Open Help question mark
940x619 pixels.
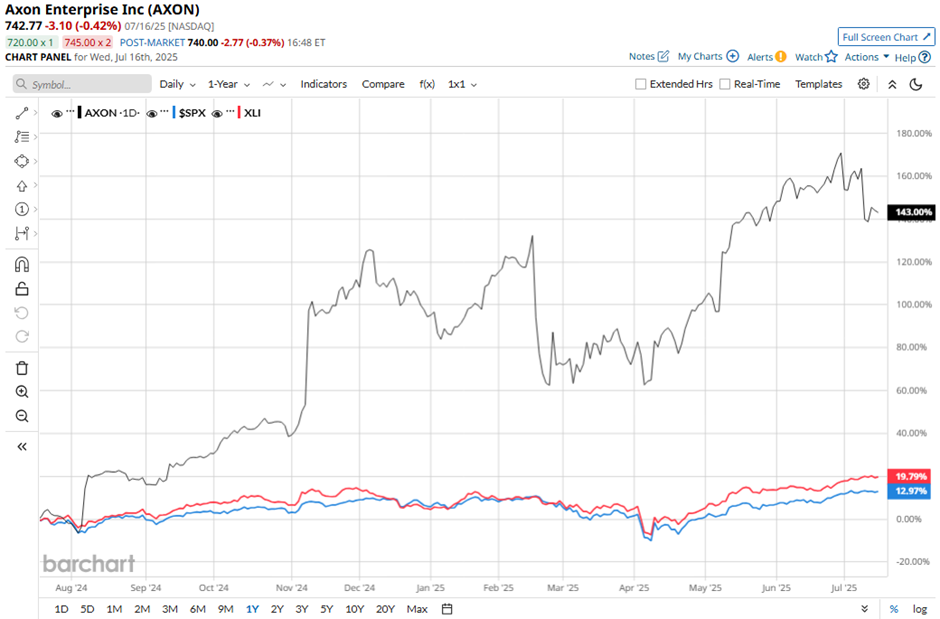[912, 58]
